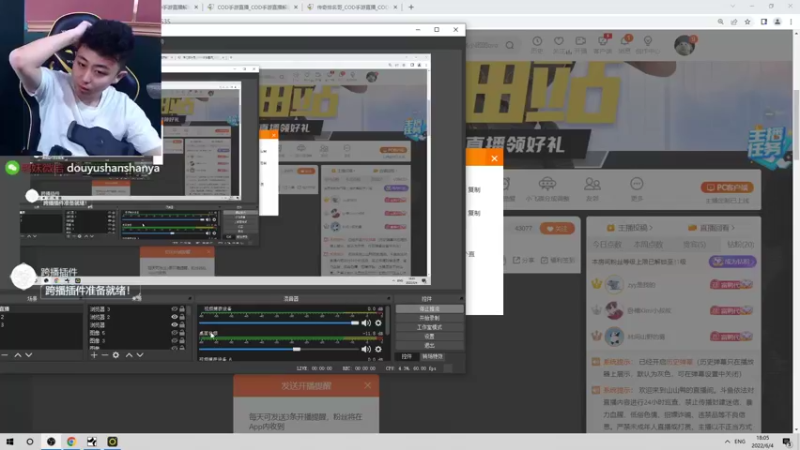The image size is (800, 450).
Task: Pop out the controls dock panel
Action: 461,298
